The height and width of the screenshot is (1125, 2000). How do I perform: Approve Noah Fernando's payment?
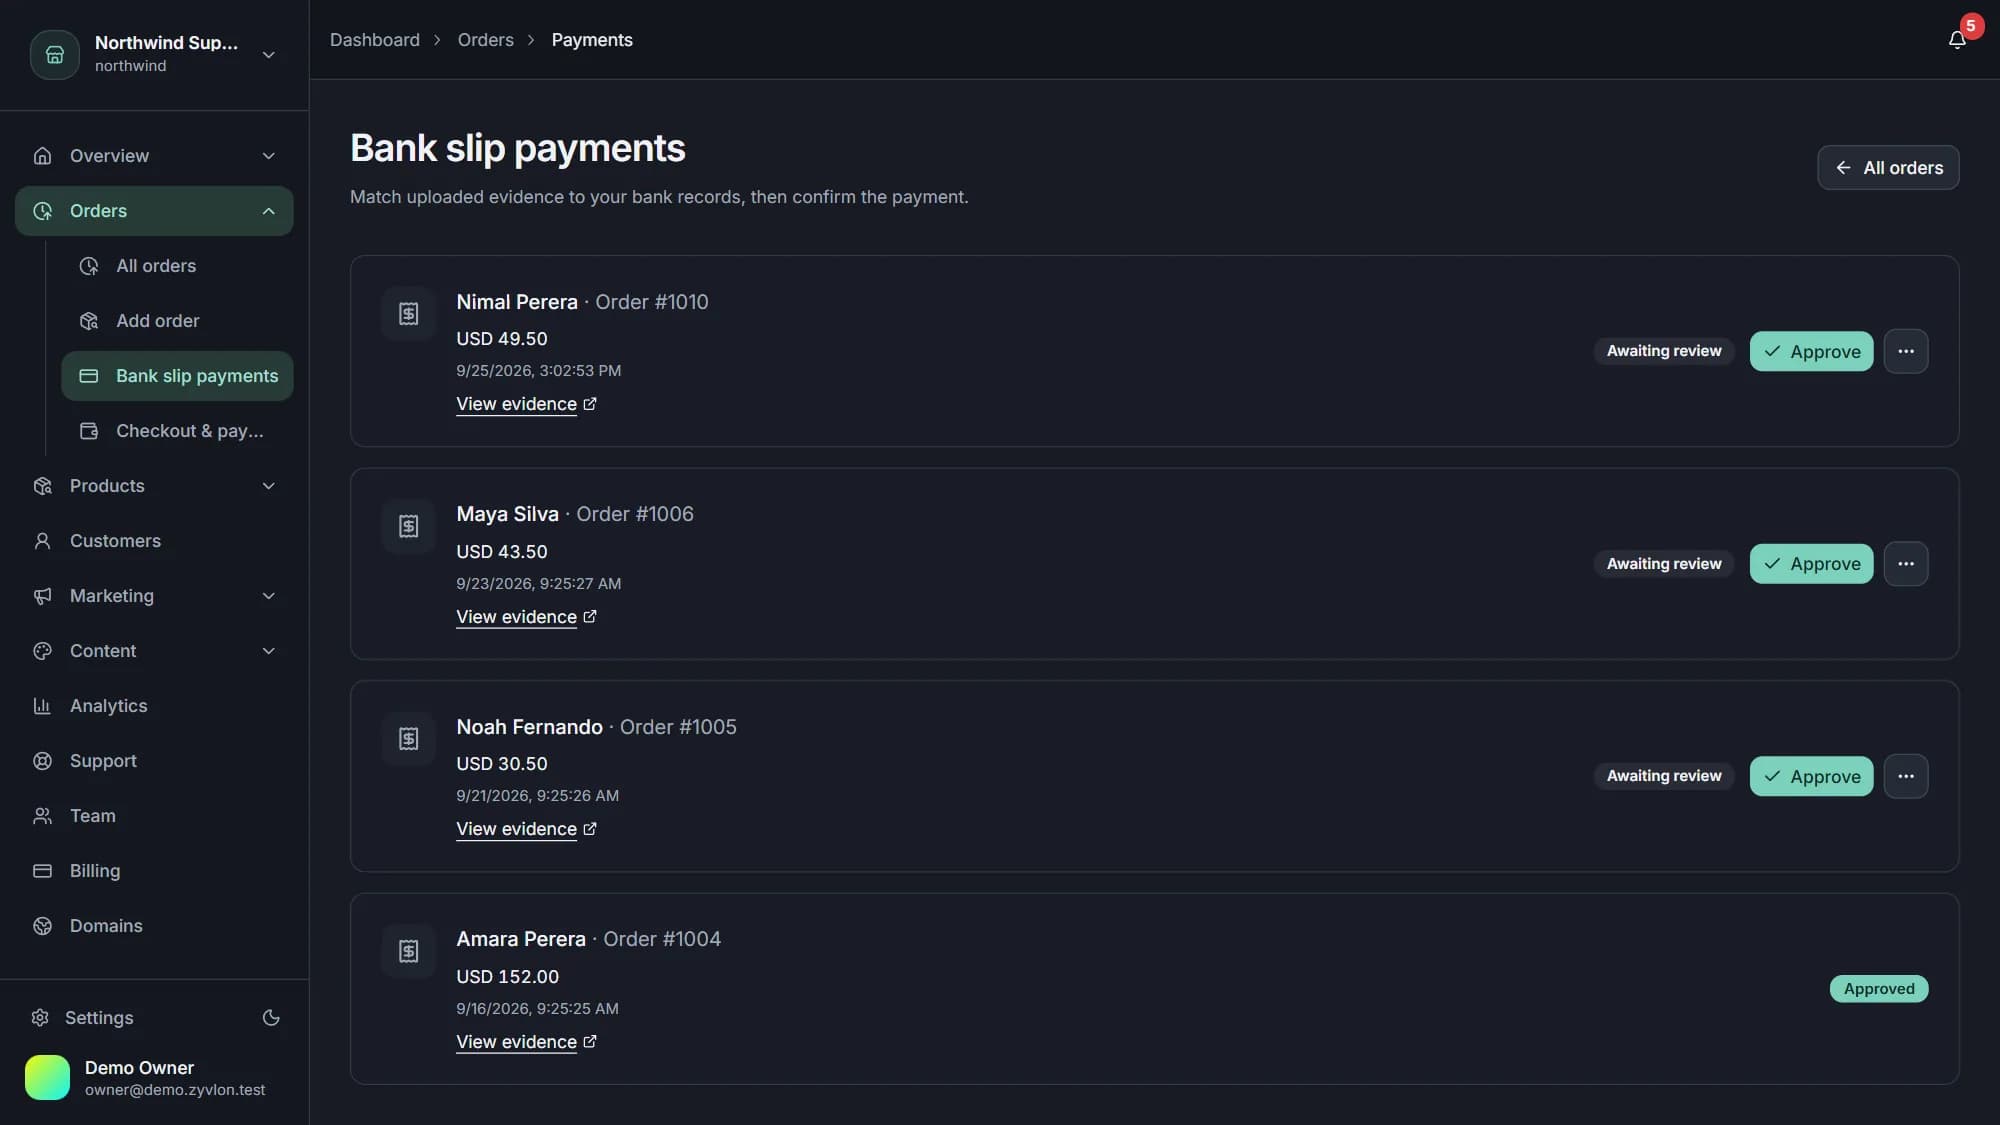point(1811,776)
